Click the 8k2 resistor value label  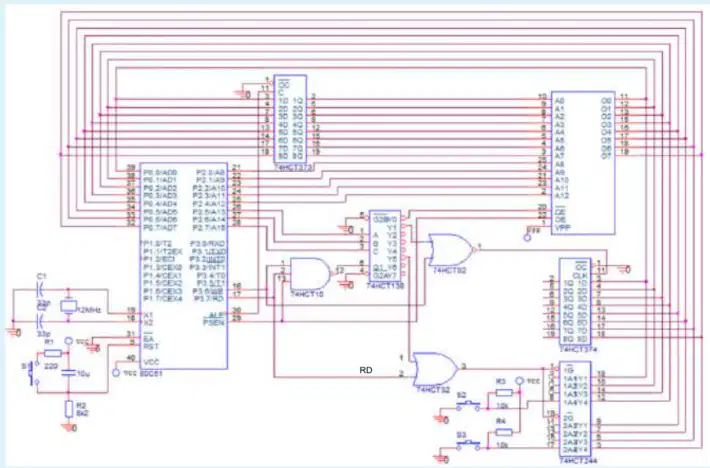tap(82, 413)
